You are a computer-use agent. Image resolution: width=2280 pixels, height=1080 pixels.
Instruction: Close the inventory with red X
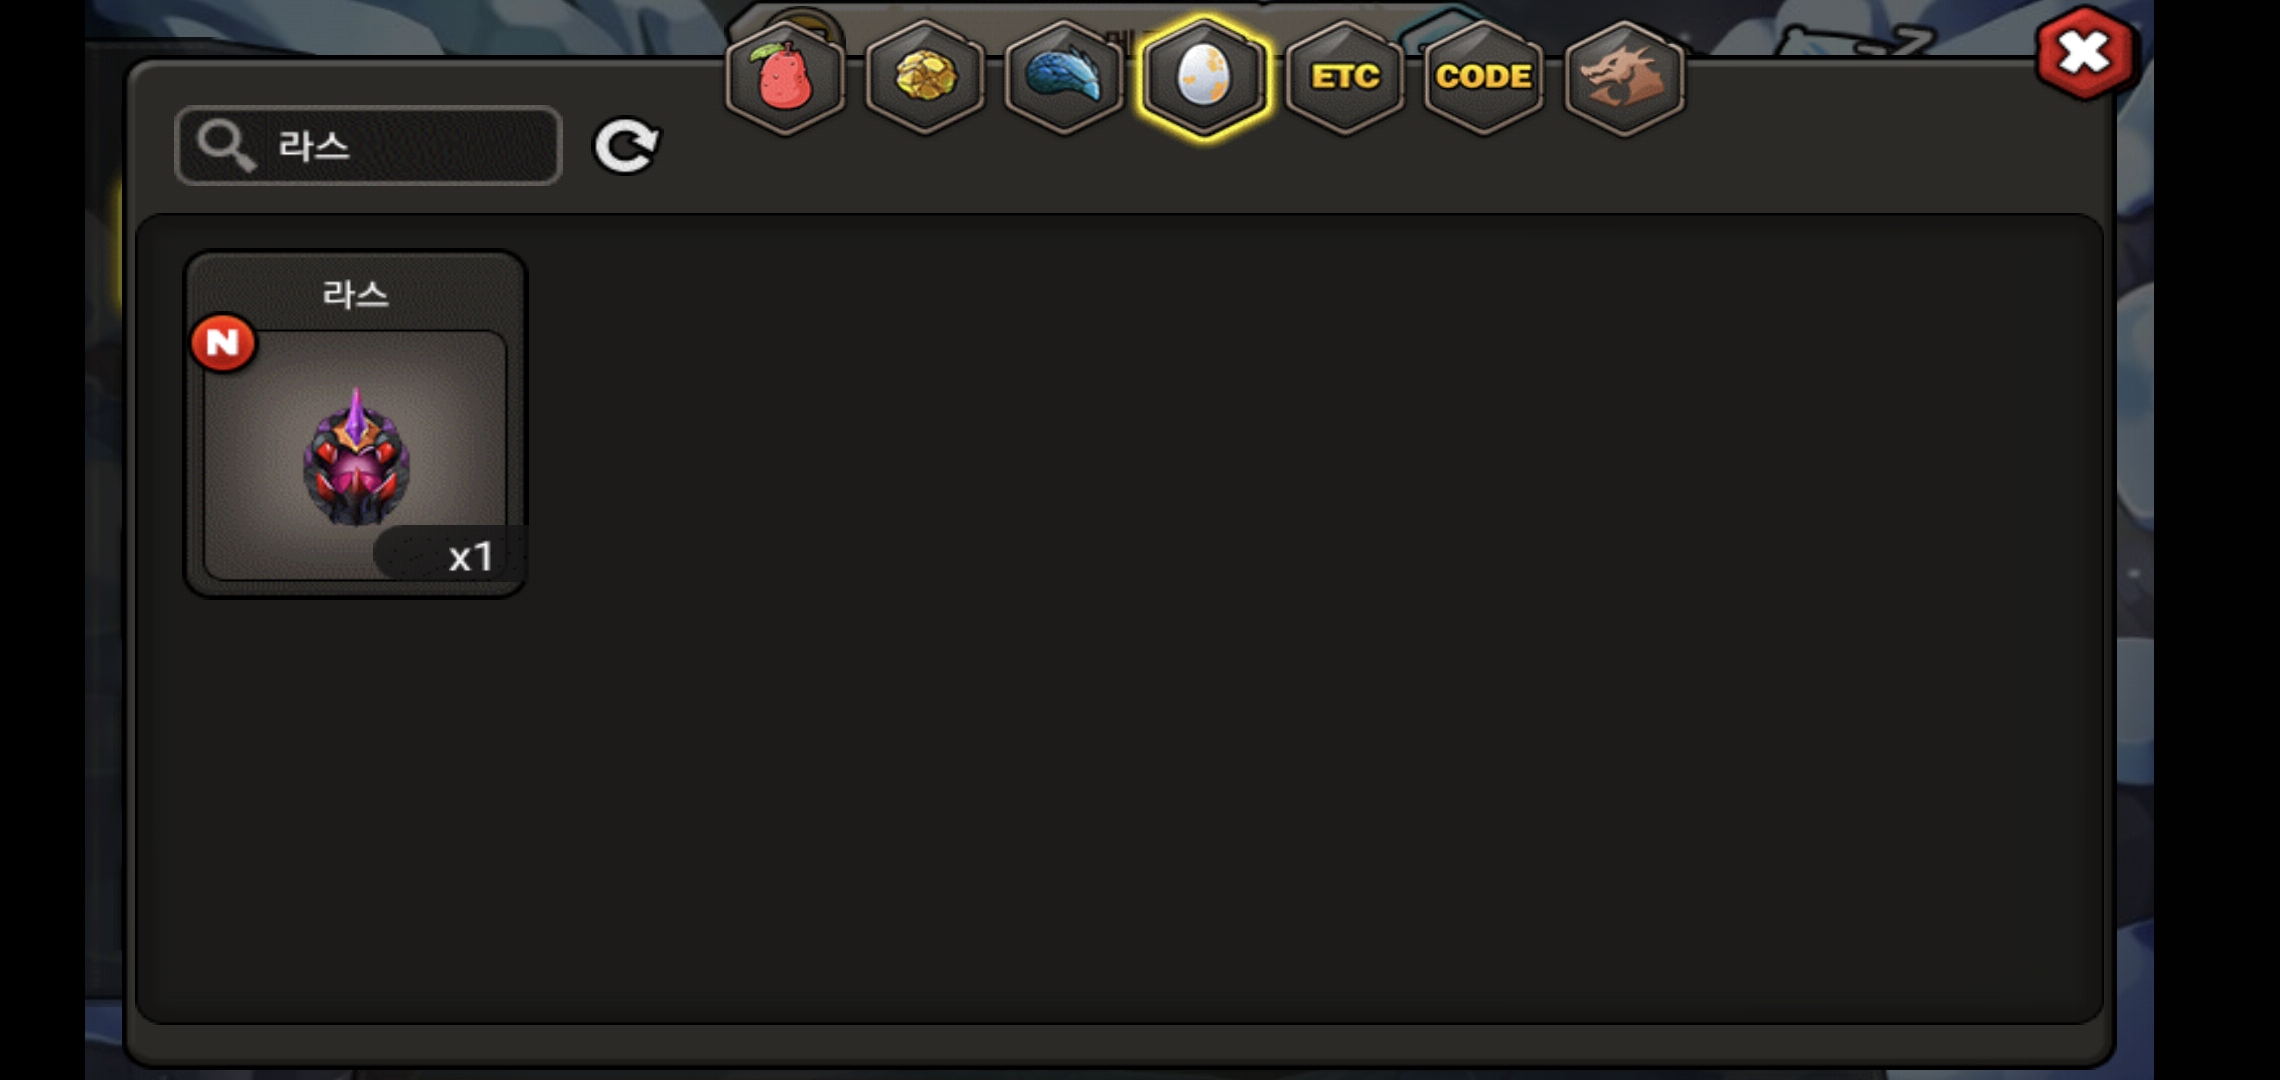[x=2084, y=52]
